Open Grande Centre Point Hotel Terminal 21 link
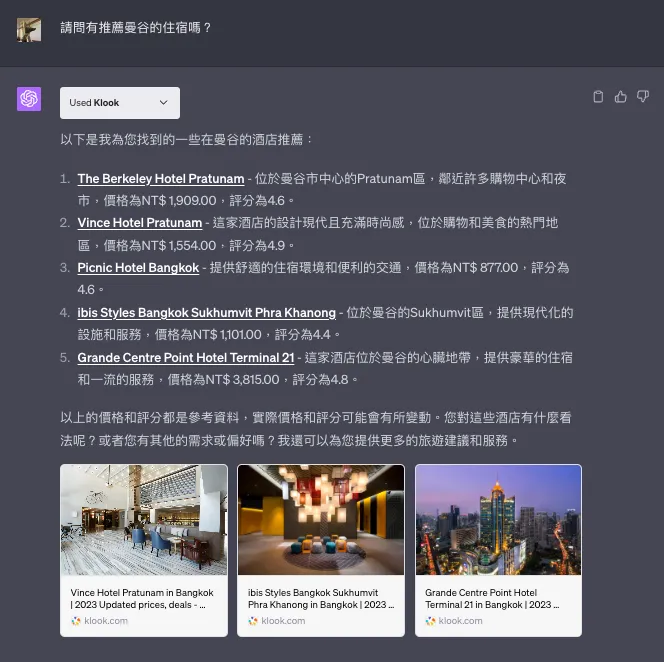 [186, 357]
